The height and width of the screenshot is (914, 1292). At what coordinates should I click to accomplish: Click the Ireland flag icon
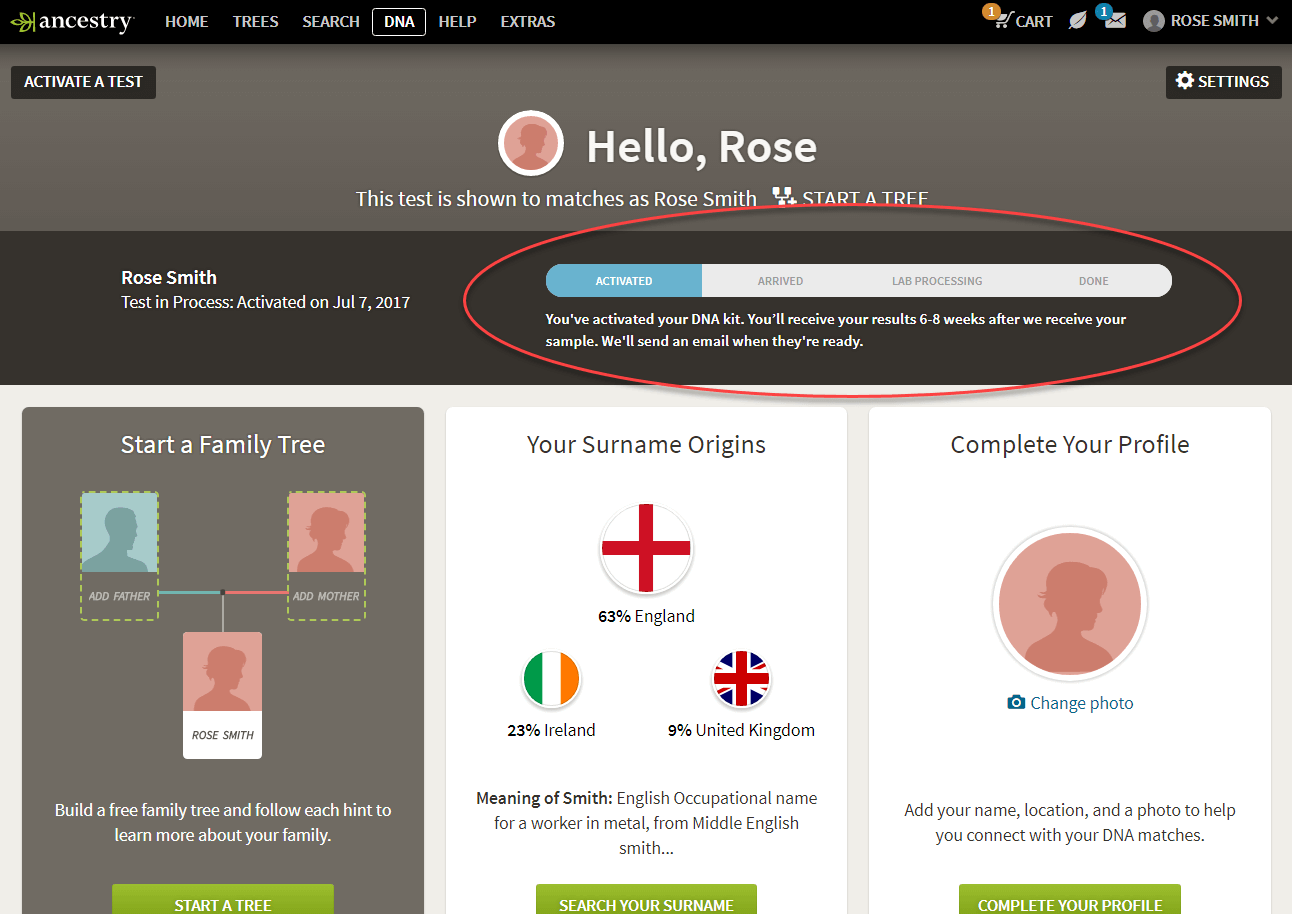[x=551, y=679]
